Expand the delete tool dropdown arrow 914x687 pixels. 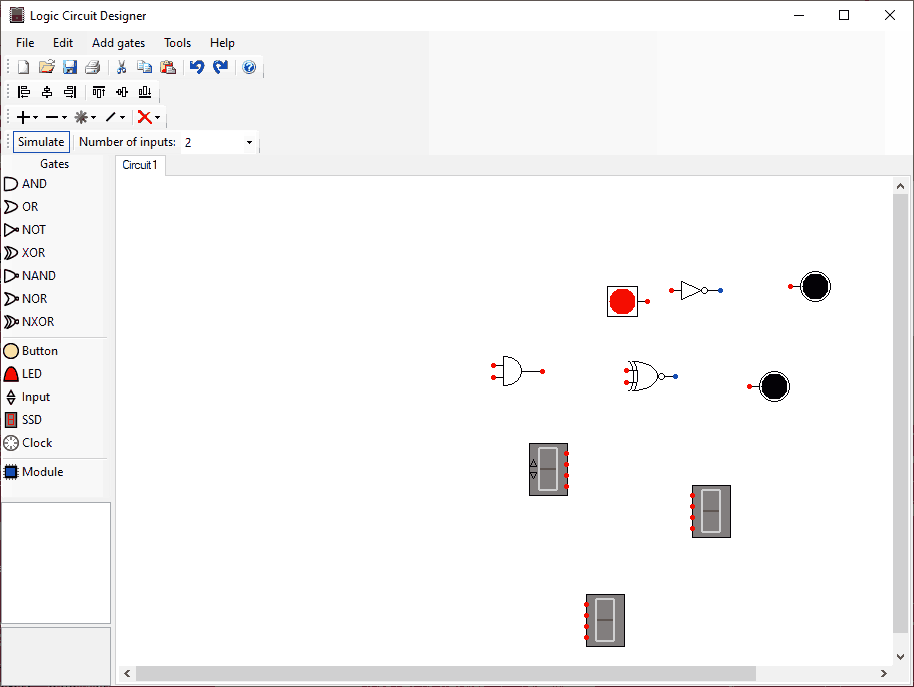tap(159, 117)
